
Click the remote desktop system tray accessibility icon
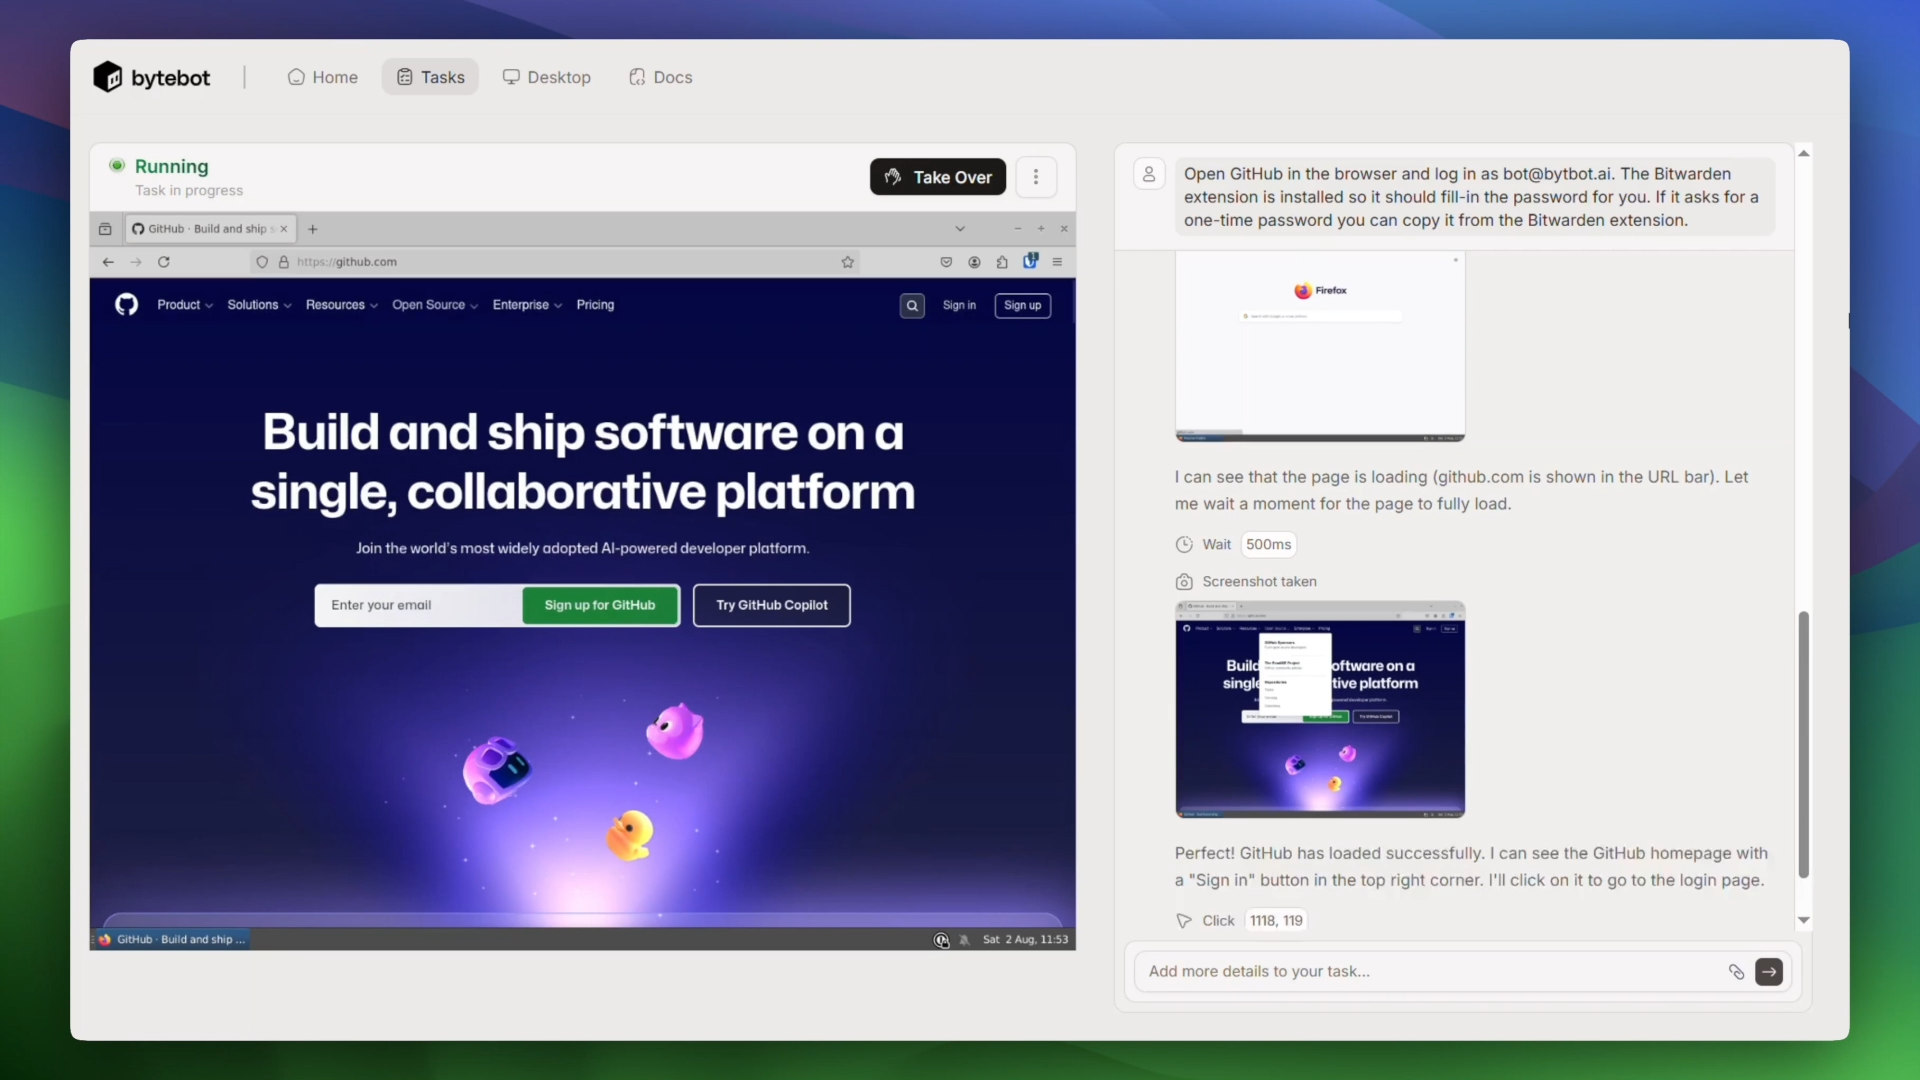click(x=941, y=940)
